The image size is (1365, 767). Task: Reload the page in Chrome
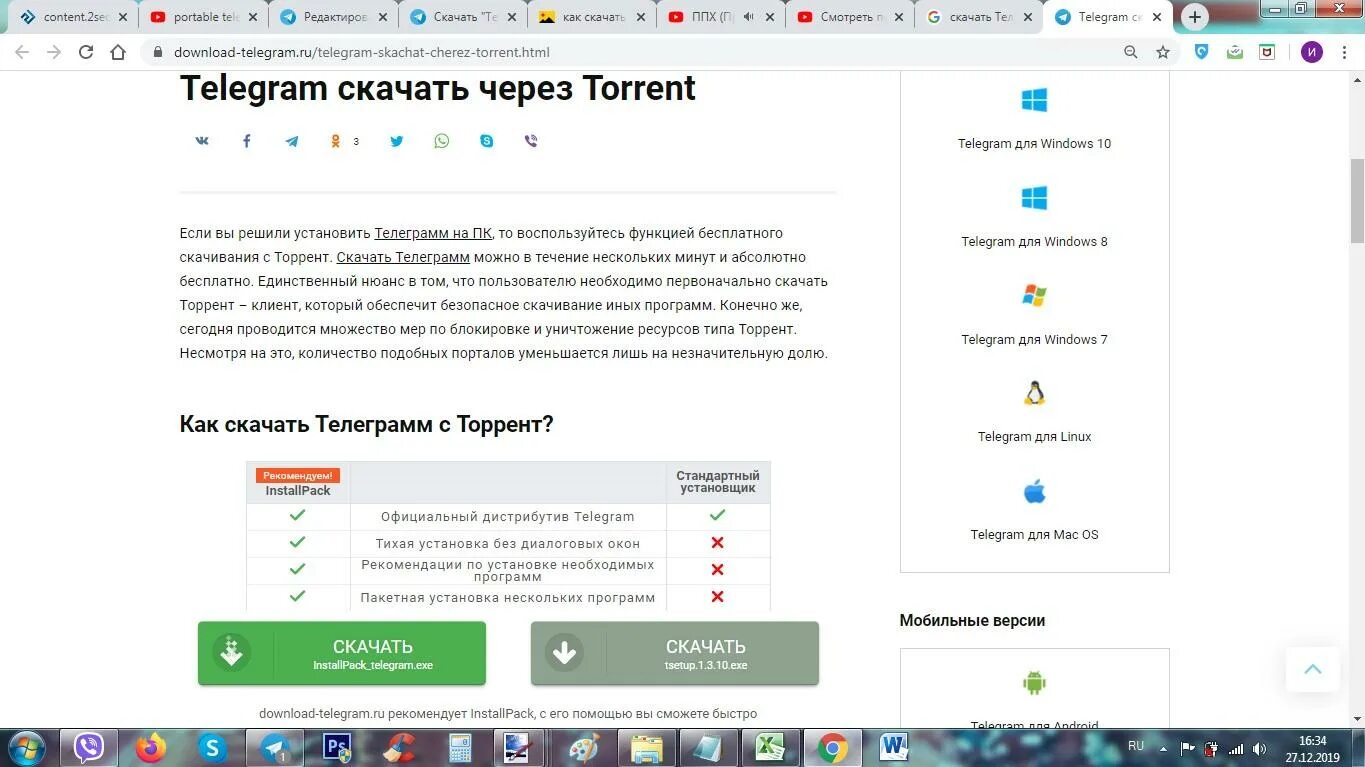86,52
